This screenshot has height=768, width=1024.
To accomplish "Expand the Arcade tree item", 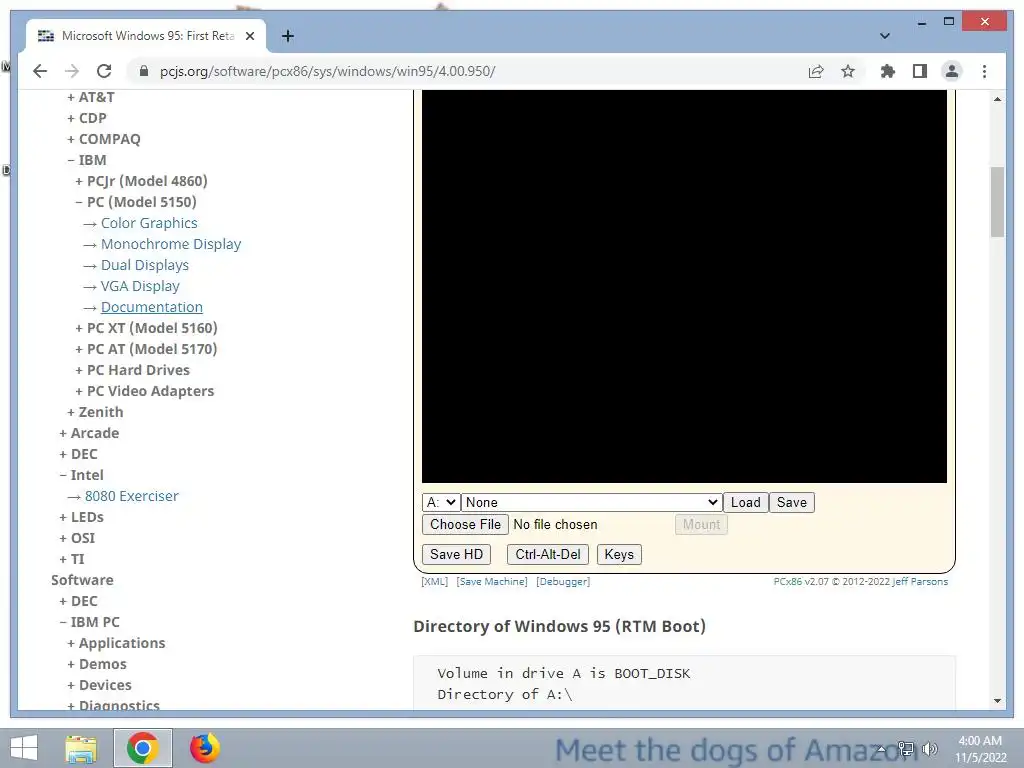I will [89, 433].
